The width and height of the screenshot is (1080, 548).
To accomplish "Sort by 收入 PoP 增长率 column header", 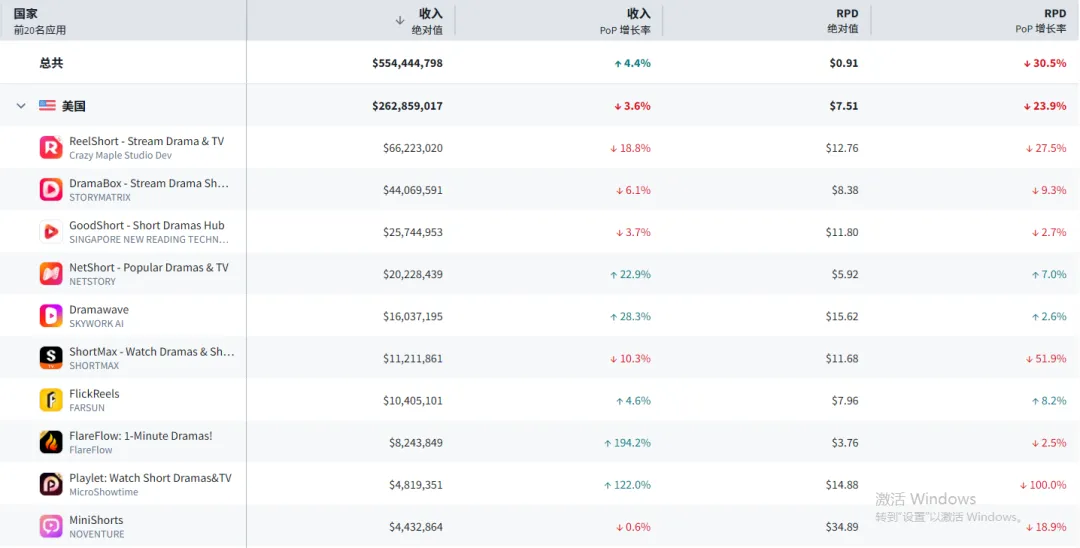I will (625, 20).
